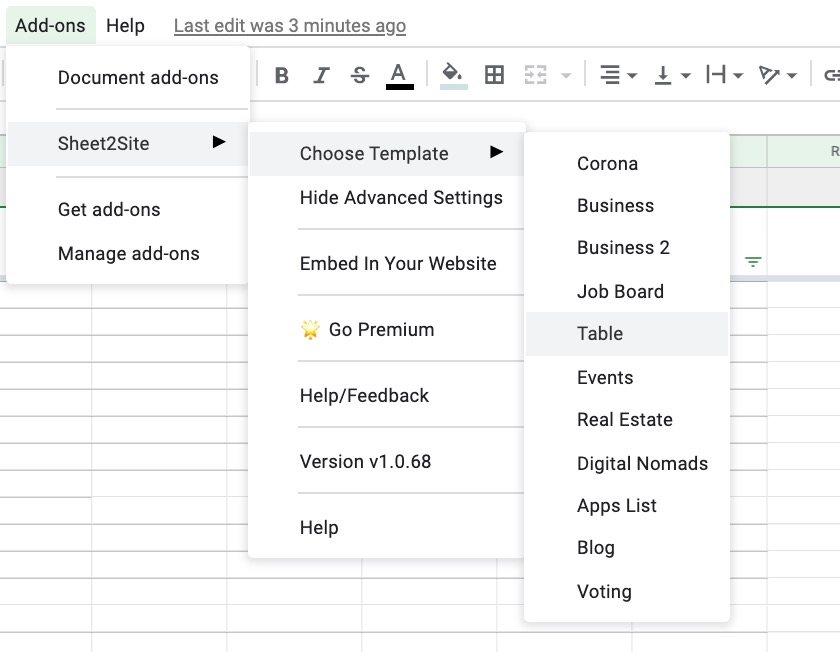The width and height of the screenshot is (840, 652).
Task: Click the green filter icon in the column
Action: (753, 262)
